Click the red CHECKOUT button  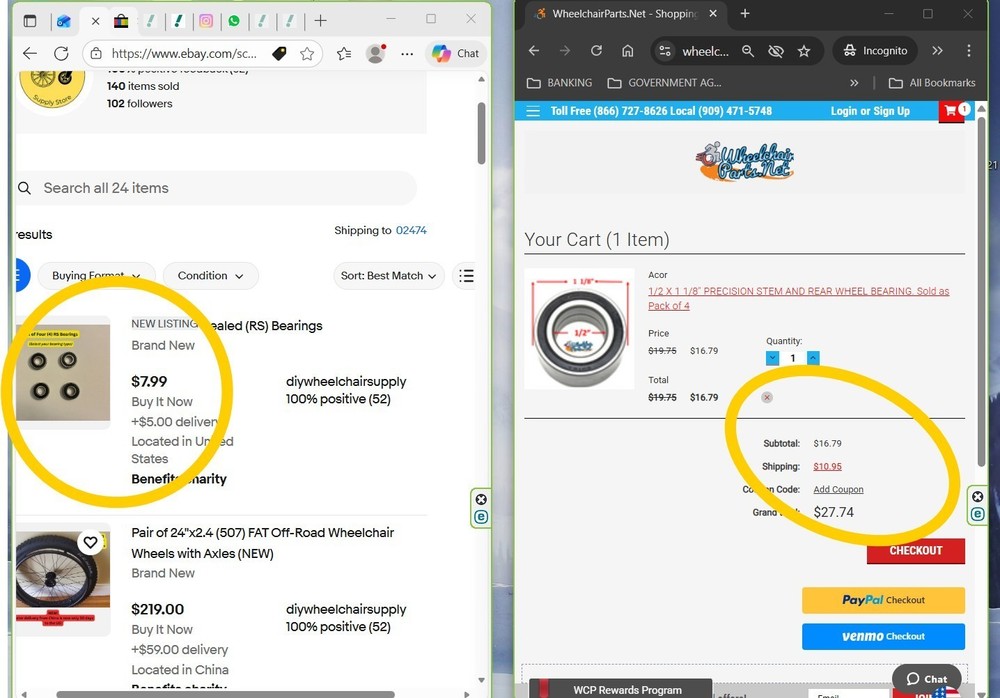tap(916, 551)
